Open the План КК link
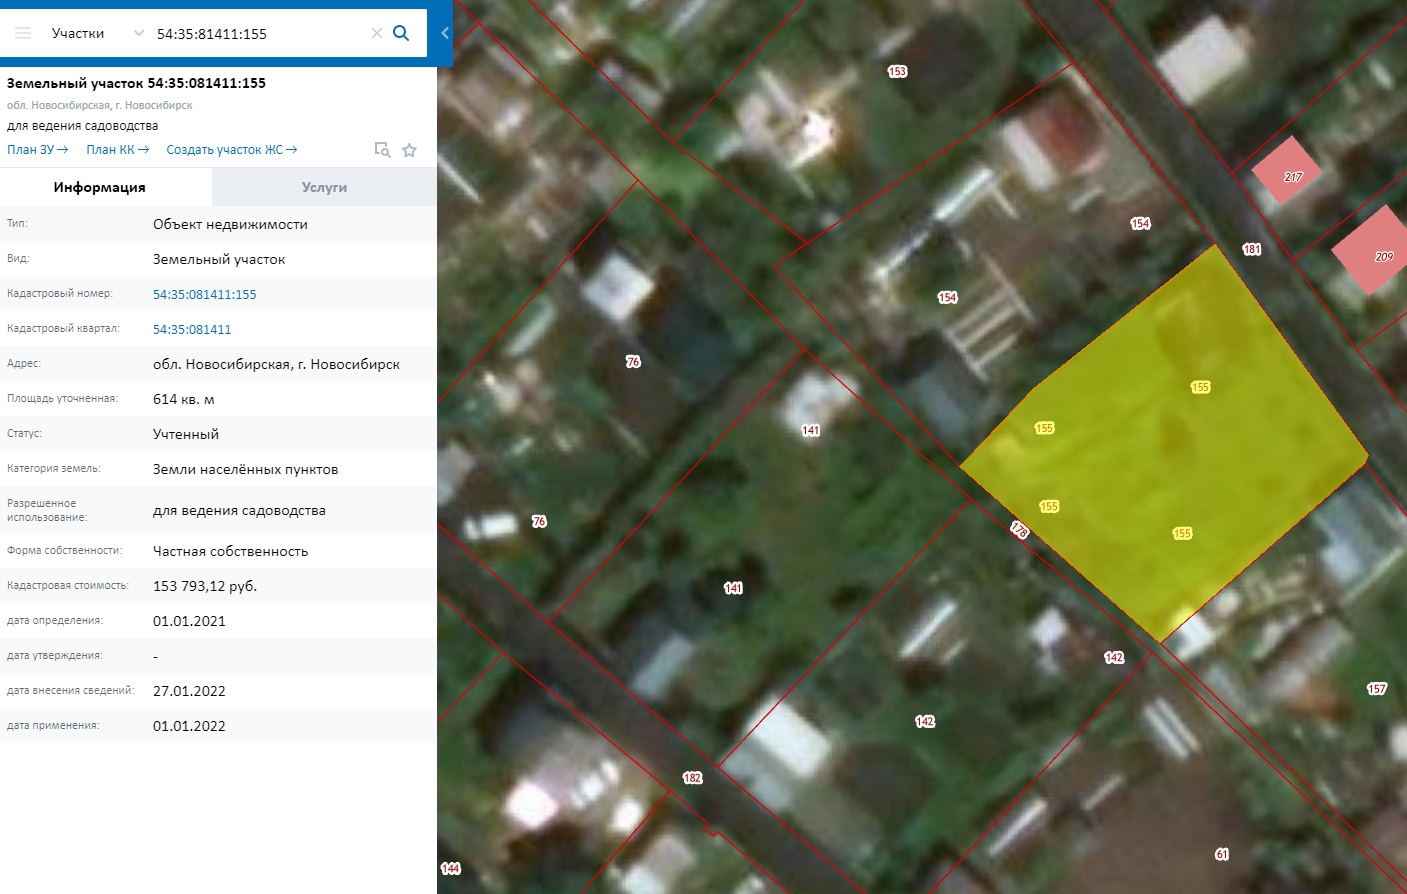1407x894 pixels. 117,150
